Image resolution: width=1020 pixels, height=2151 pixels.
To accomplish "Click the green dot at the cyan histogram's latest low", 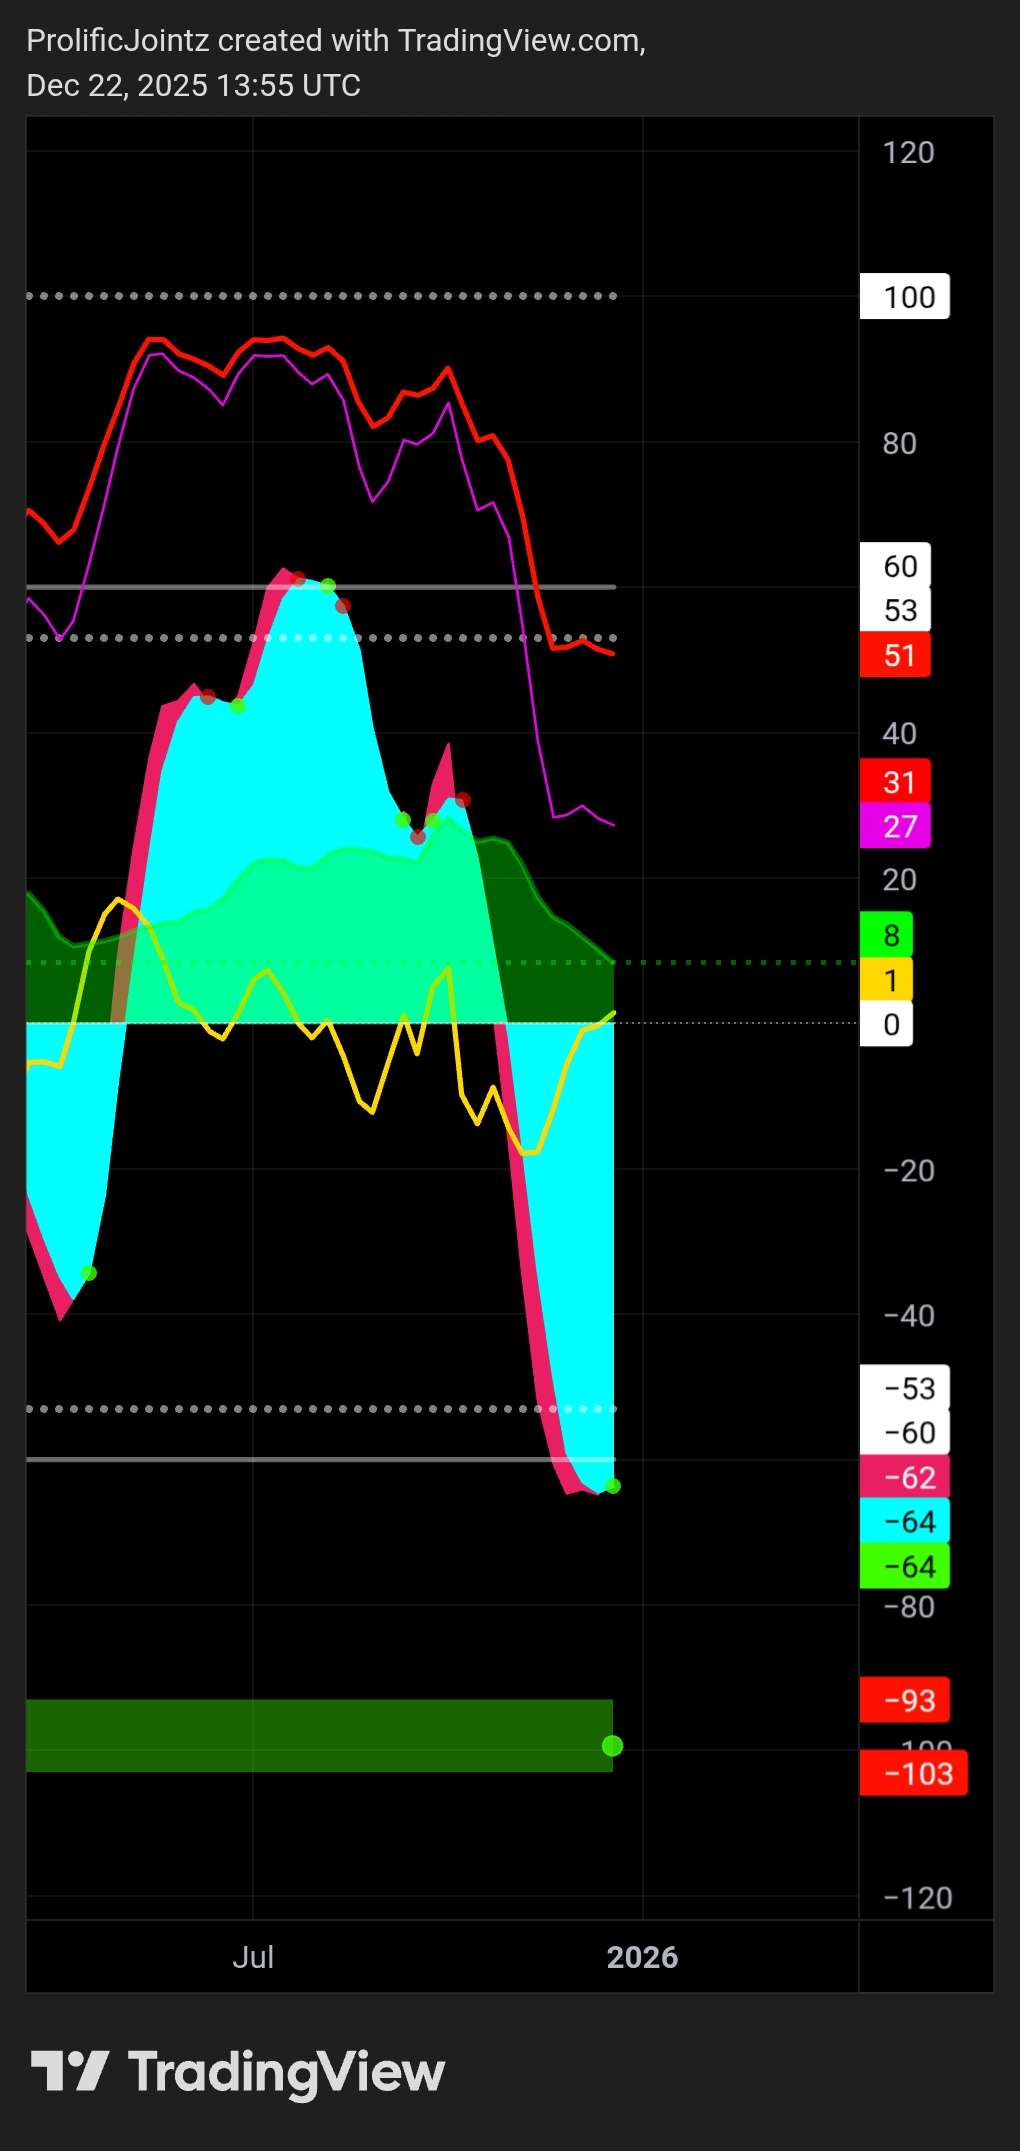I will coord(613,1487).
